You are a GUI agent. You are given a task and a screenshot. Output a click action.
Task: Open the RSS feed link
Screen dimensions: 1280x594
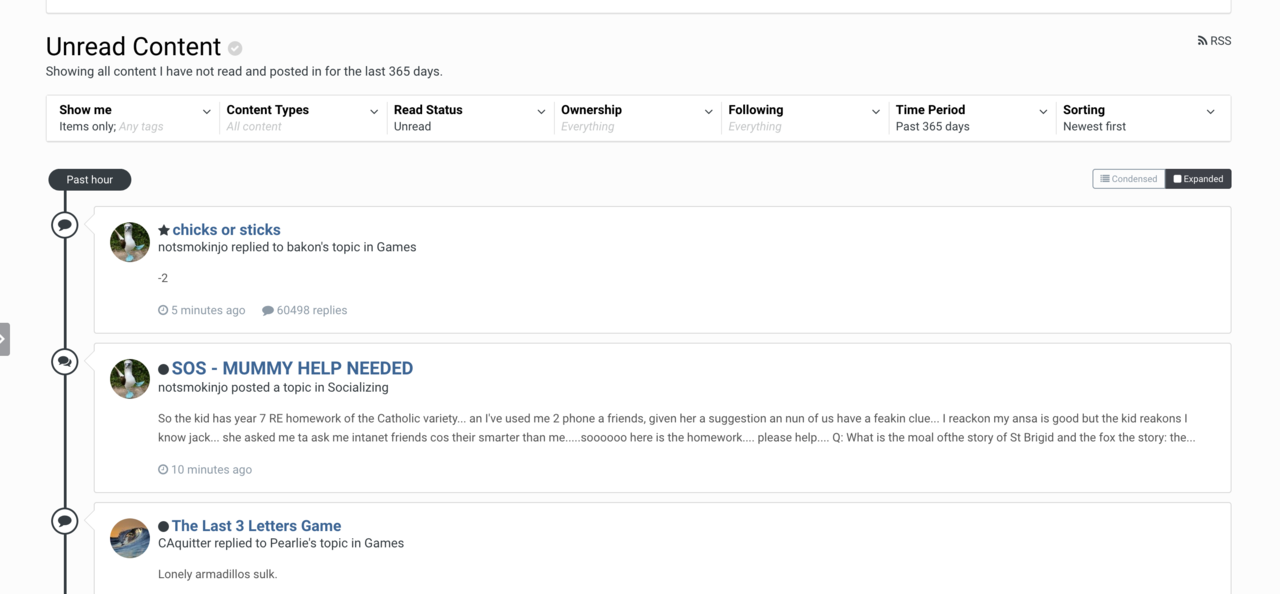[x=1214, y=41]
